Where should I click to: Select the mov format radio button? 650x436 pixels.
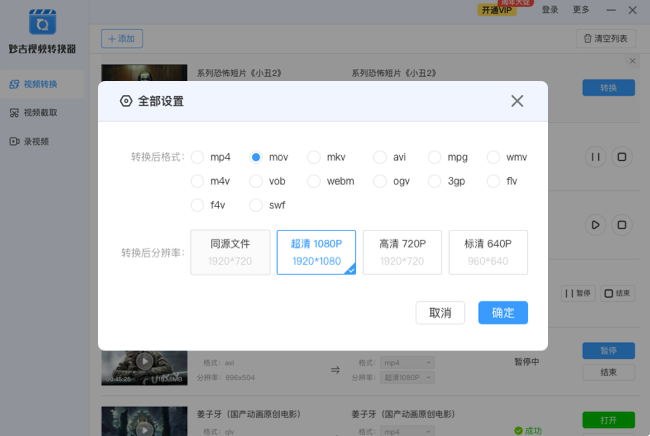256,157
